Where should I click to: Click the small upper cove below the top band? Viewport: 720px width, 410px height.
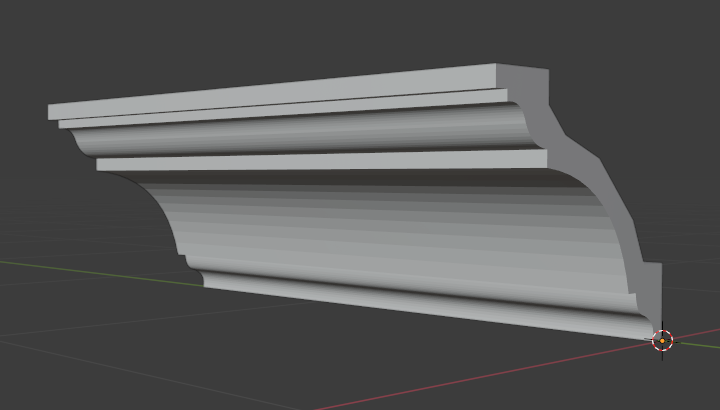point(300,135)
